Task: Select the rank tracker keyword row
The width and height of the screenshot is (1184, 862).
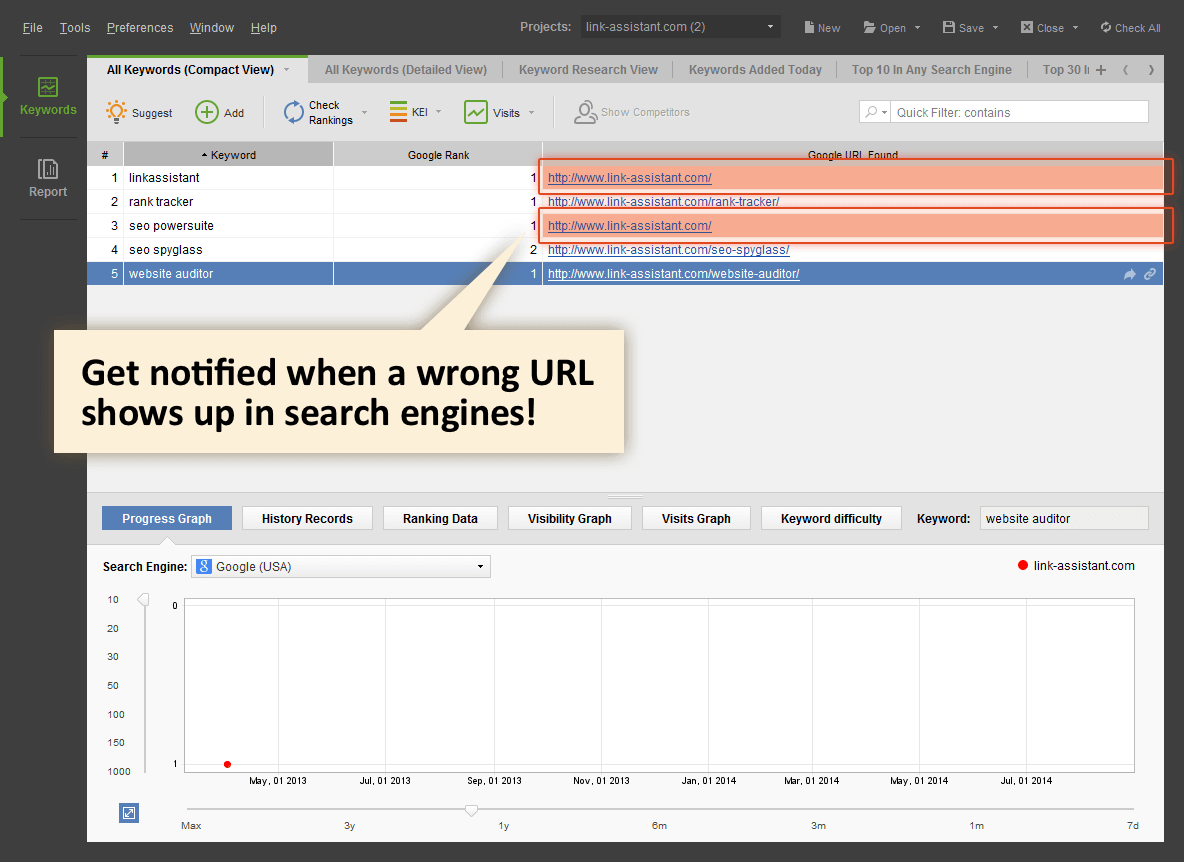Action: pos(624,202)
